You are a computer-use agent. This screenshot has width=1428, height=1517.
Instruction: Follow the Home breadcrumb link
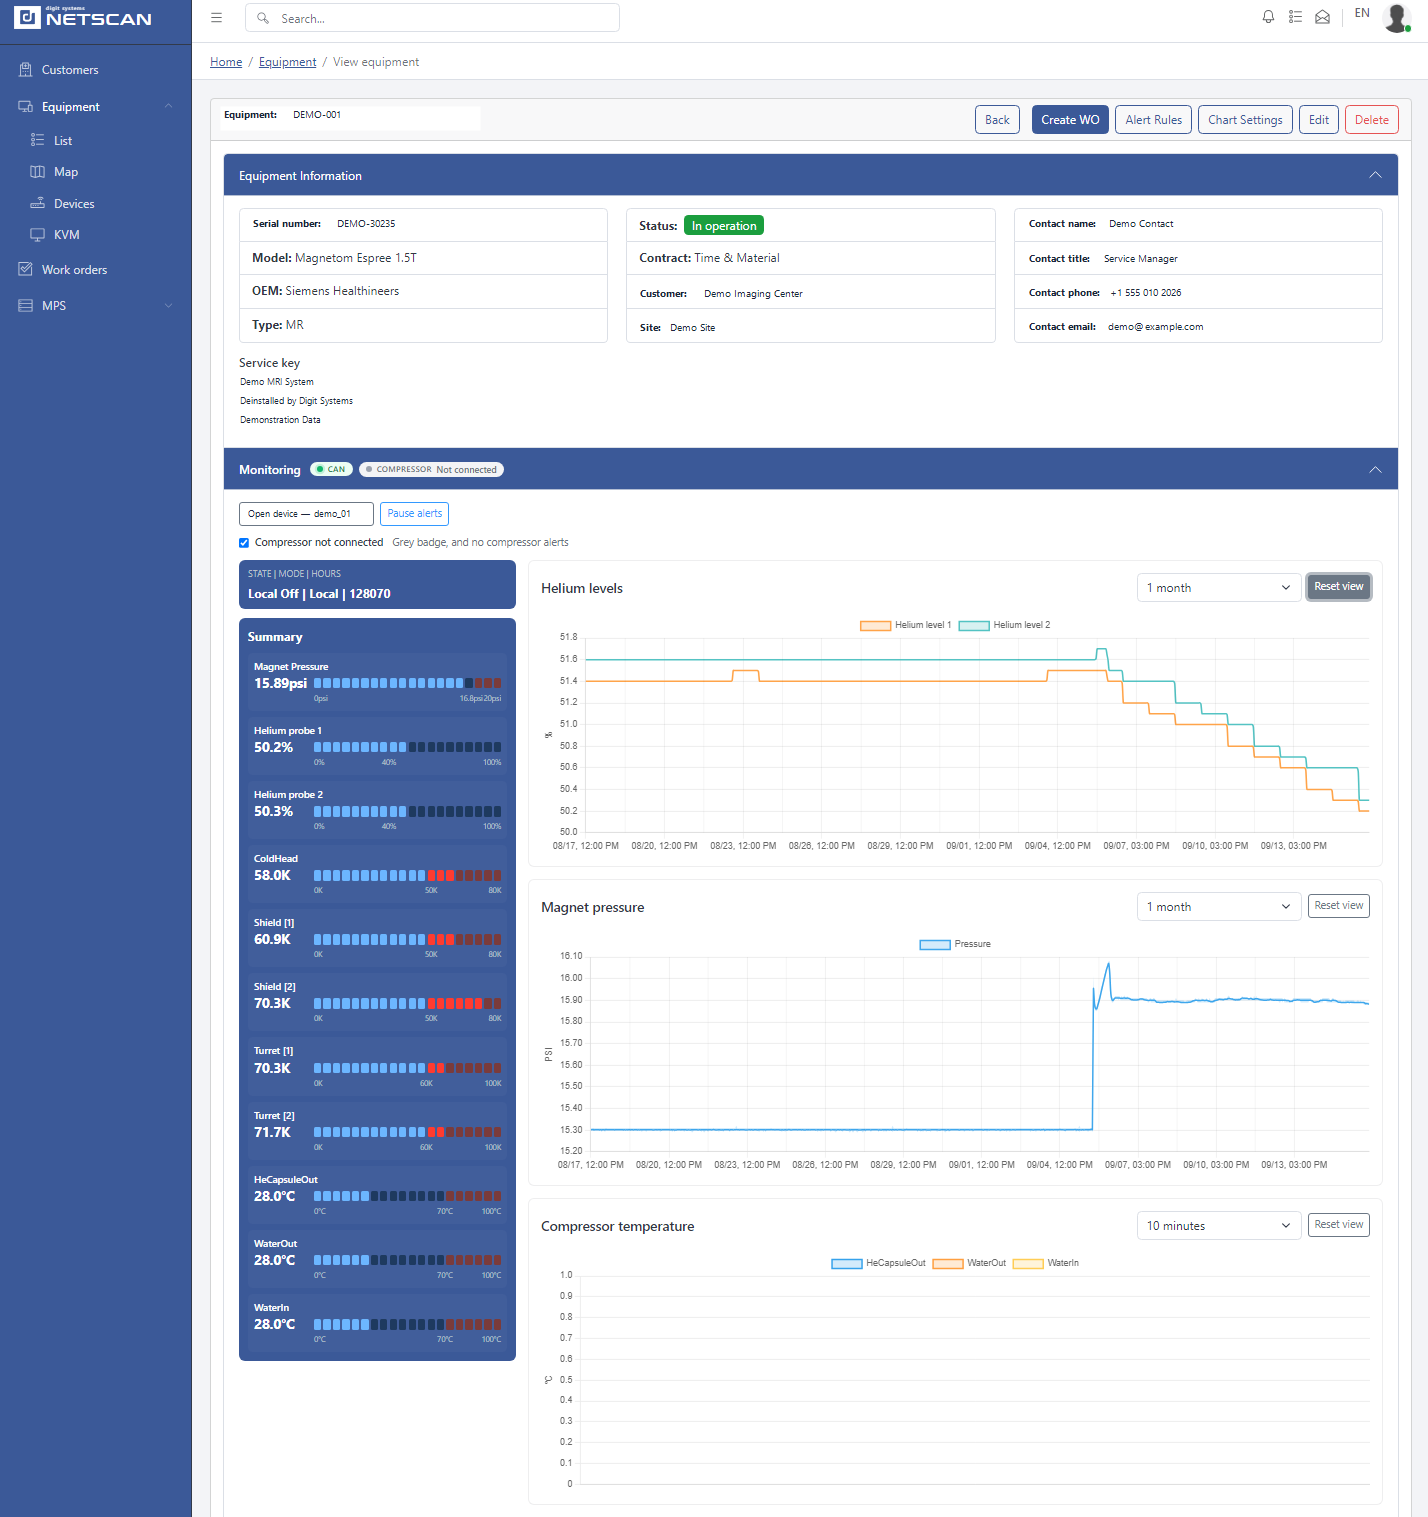click(x=226, y=62)
